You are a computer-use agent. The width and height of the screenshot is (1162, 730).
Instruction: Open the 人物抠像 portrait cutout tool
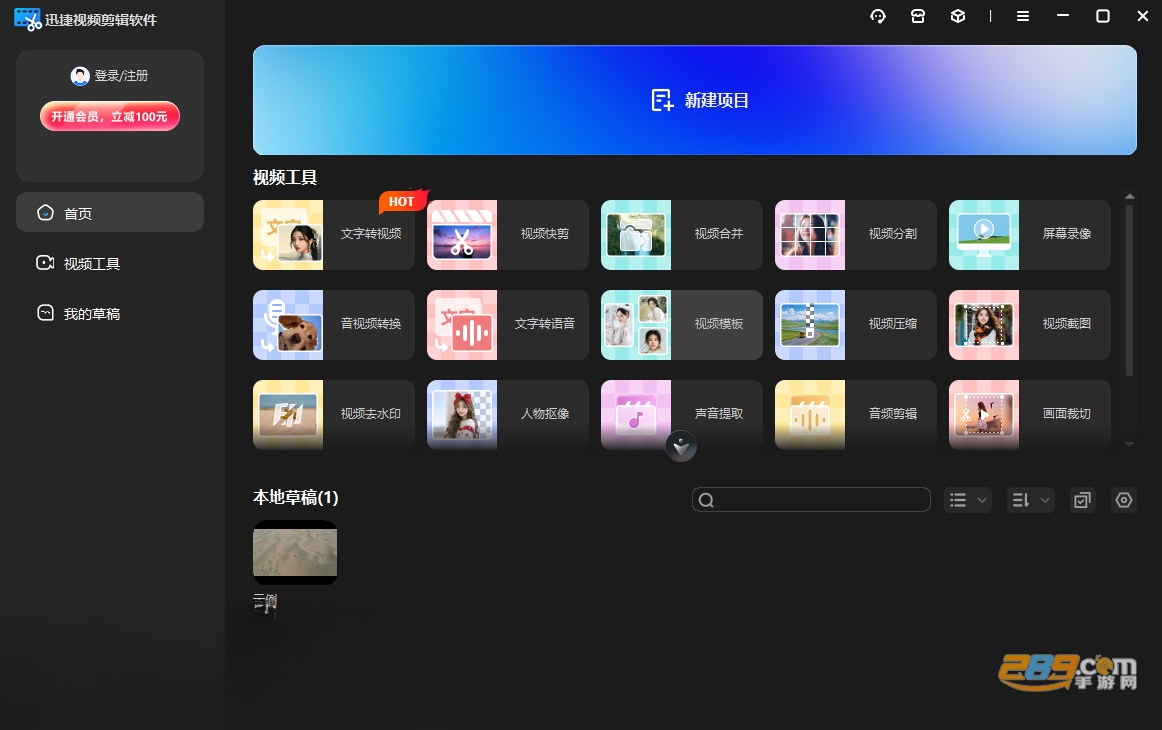click(x=508, y=415)
